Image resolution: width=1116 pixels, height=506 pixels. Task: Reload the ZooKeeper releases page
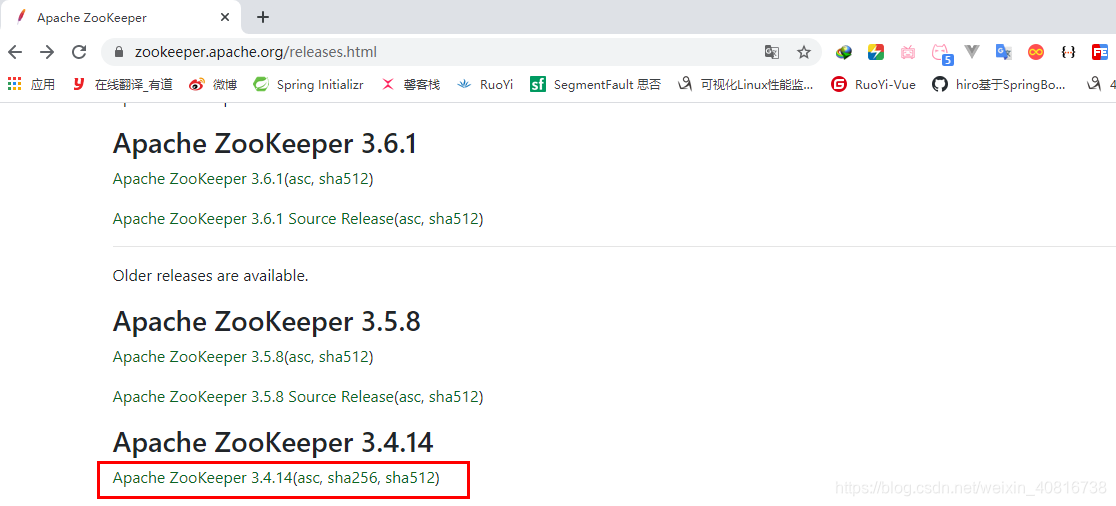[x=80, y=52]
